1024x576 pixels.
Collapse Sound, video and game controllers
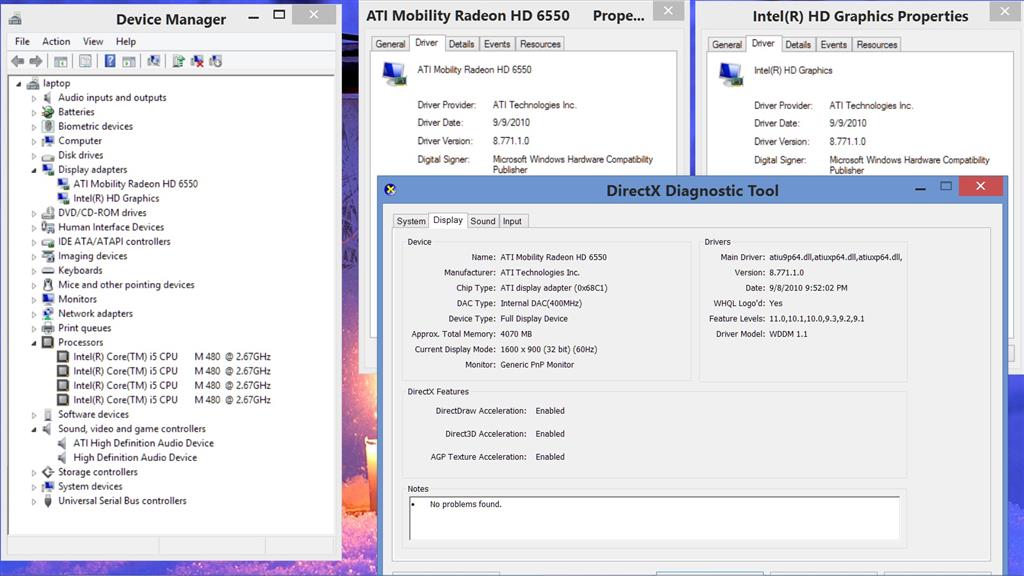point(34,429)
